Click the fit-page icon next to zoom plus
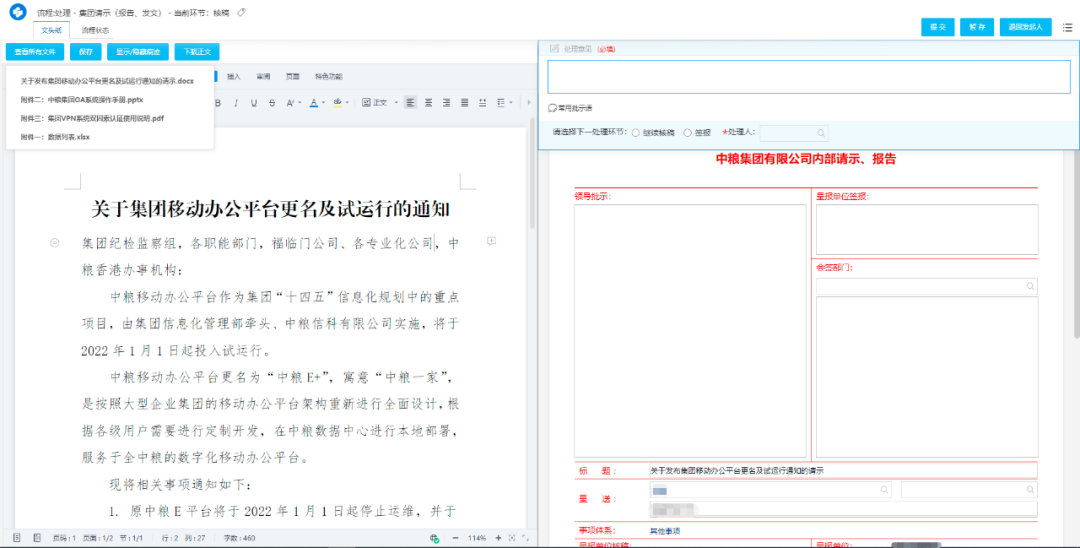This screenshot has height=548, width=1080. 512,538
